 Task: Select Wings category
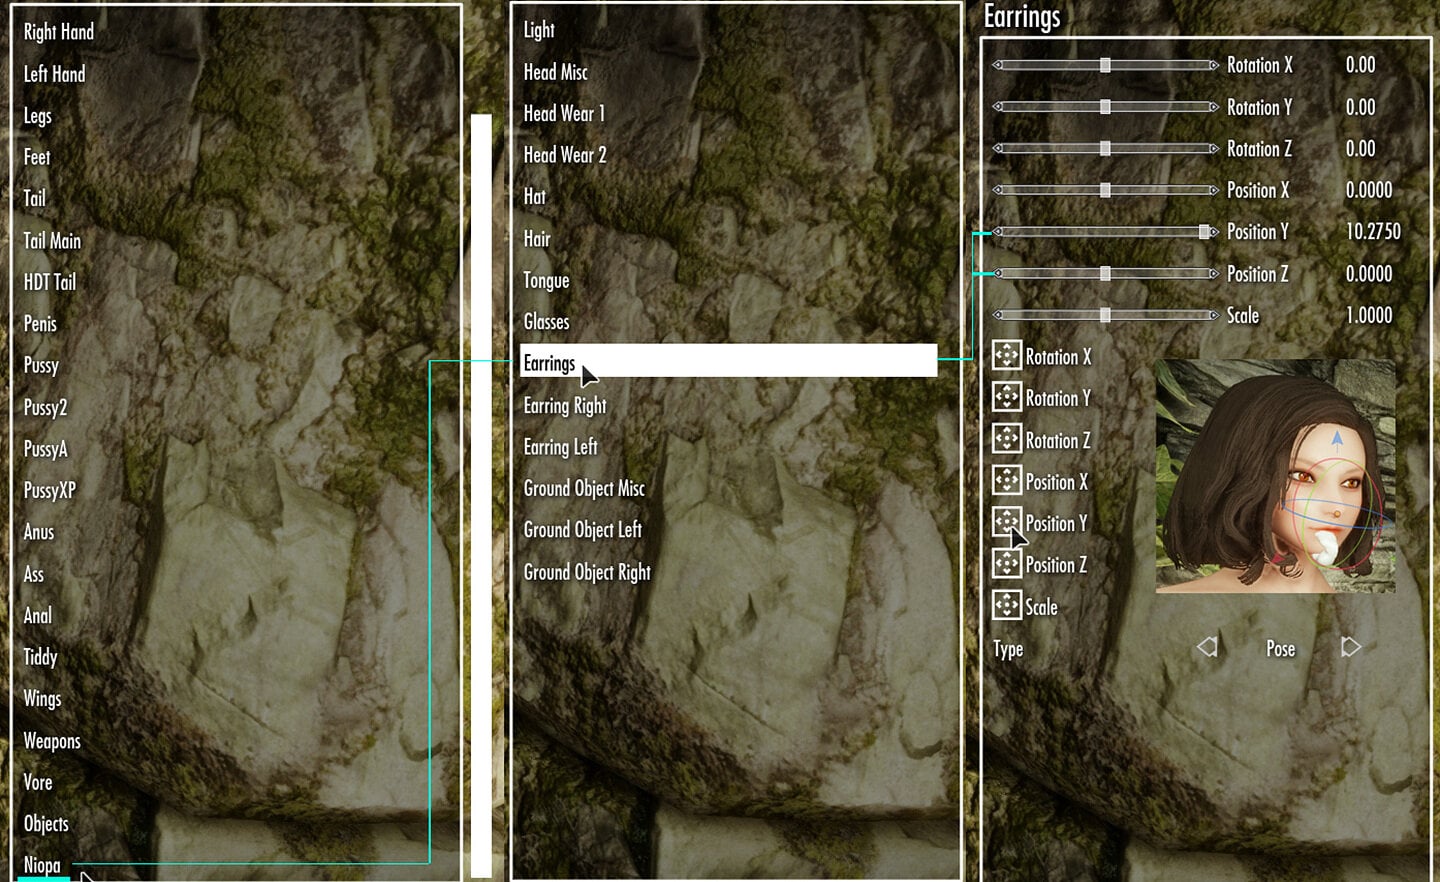coord(42,699)
